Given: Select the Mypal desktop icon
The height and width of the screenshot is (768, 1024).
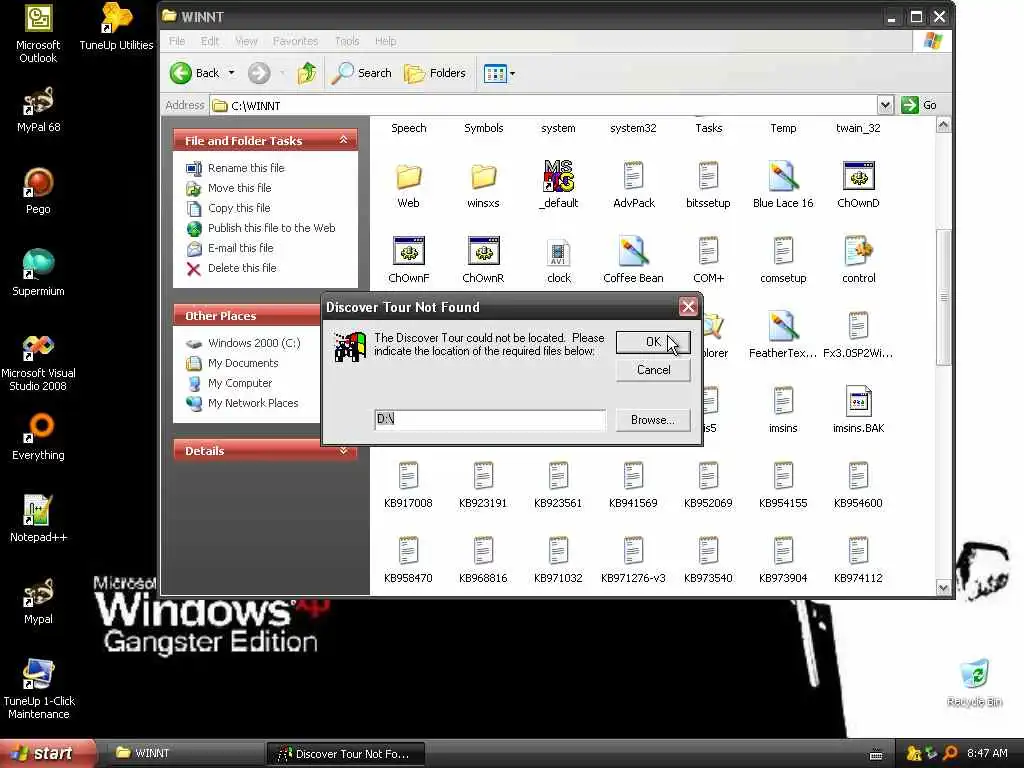Looking at the screenshot, I should tap(38, 601).
